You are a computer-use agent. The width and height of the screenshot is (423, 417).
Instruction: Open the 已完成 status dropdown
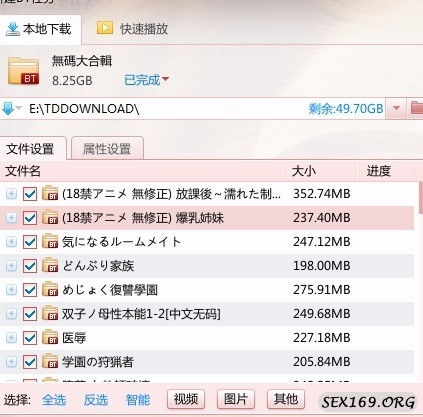coord(146,80)
